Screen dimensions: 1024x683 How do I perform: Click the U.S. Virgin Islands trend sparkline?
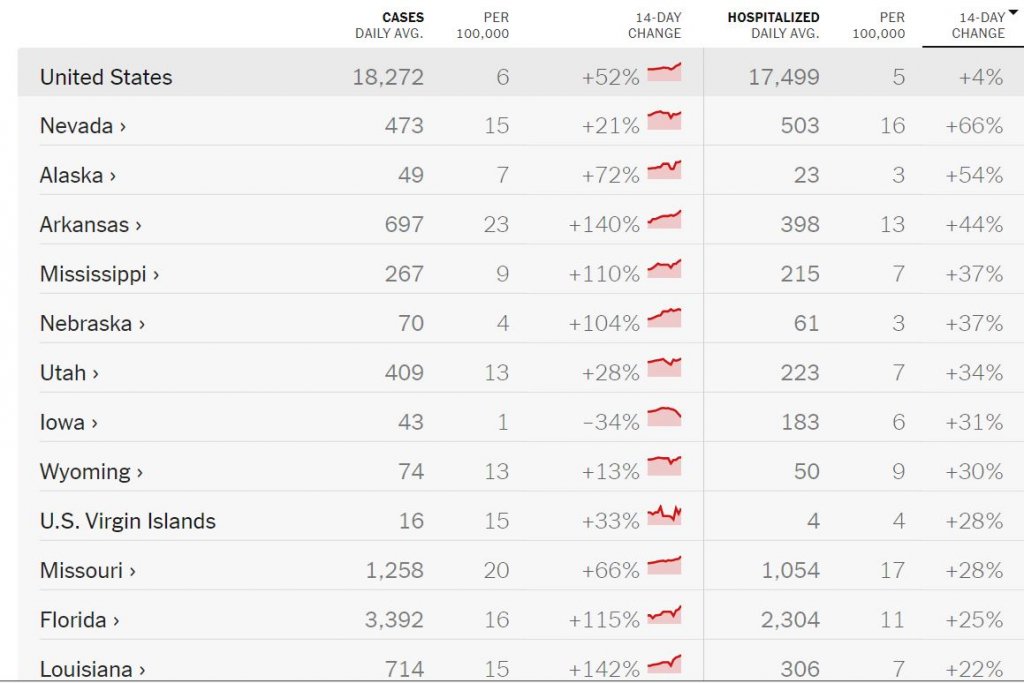click(x=664, y=515)
